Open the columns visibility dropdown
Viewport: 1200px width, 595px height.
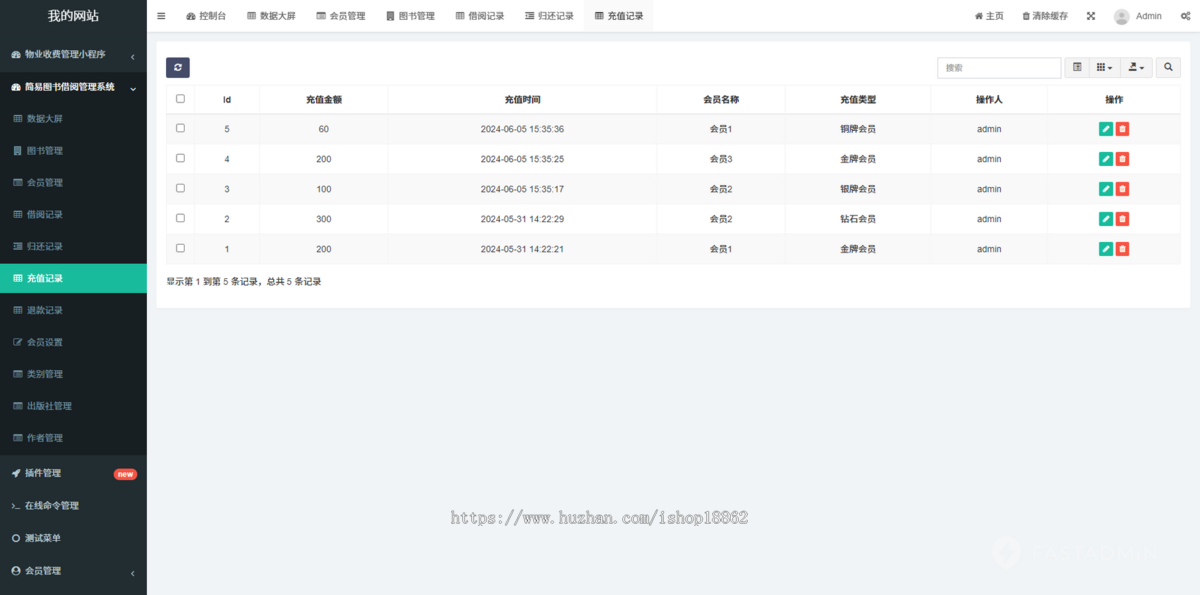coord(1103,67)
